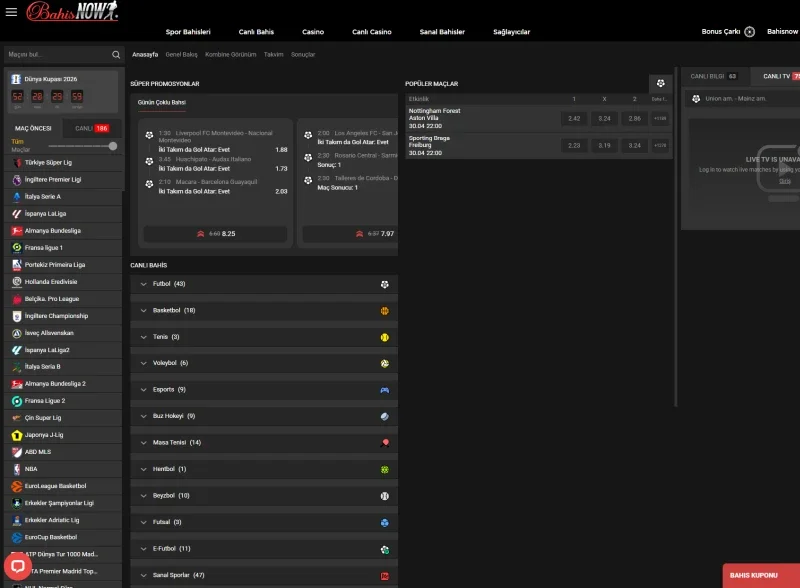
Task: Open İspanya LaLiga league
Action: pos(63,214)
